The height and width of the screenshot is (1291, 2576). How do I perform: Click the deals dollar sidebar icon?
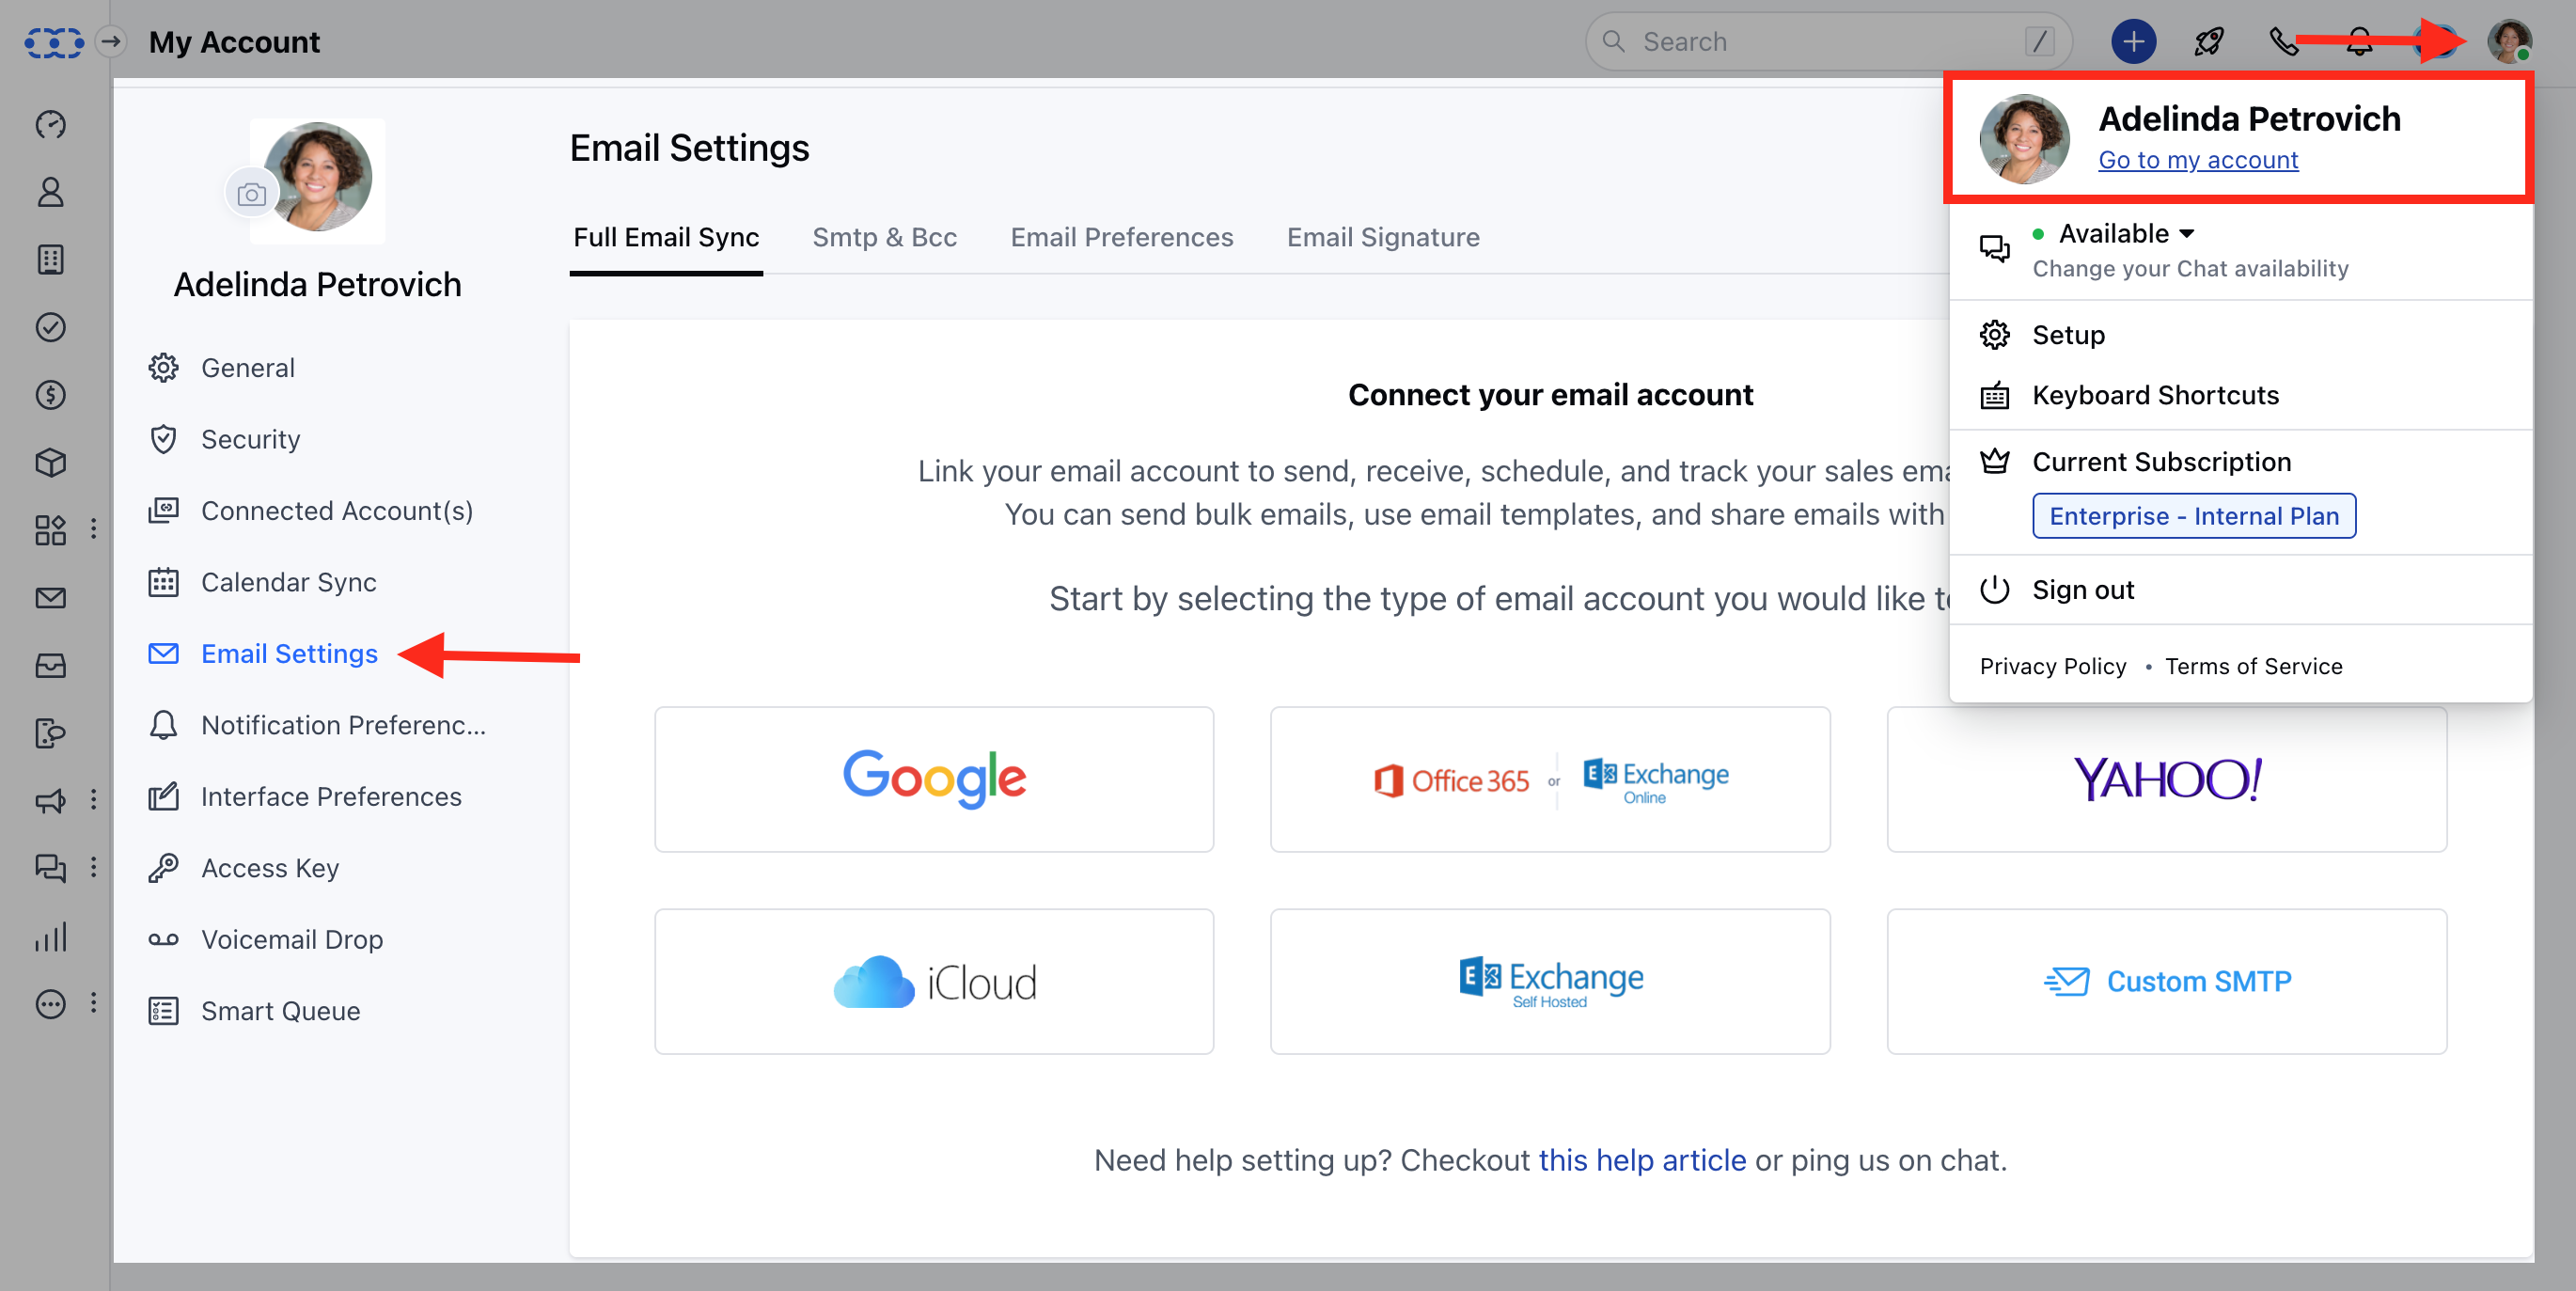(x=51, y=395)
